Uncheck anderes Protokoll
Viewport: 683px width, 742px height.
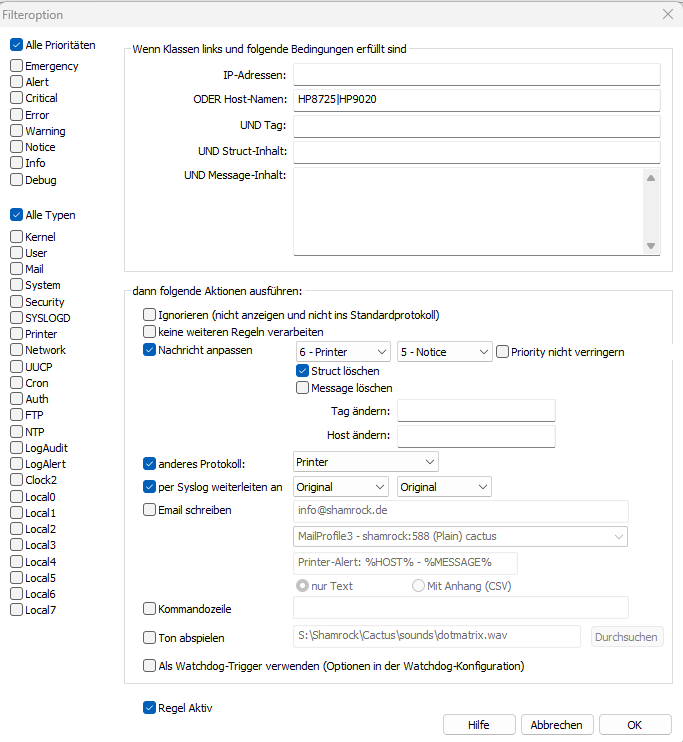tap(150, 464)
